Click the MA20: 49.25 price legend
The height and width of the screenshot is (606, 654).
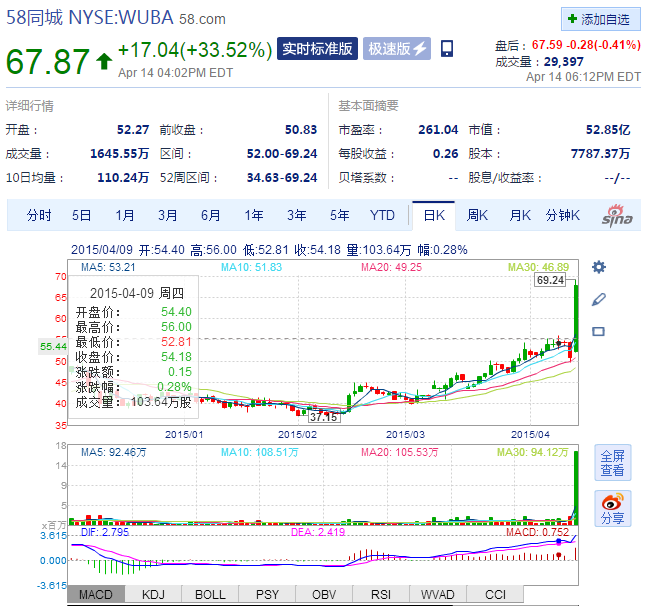392,267
